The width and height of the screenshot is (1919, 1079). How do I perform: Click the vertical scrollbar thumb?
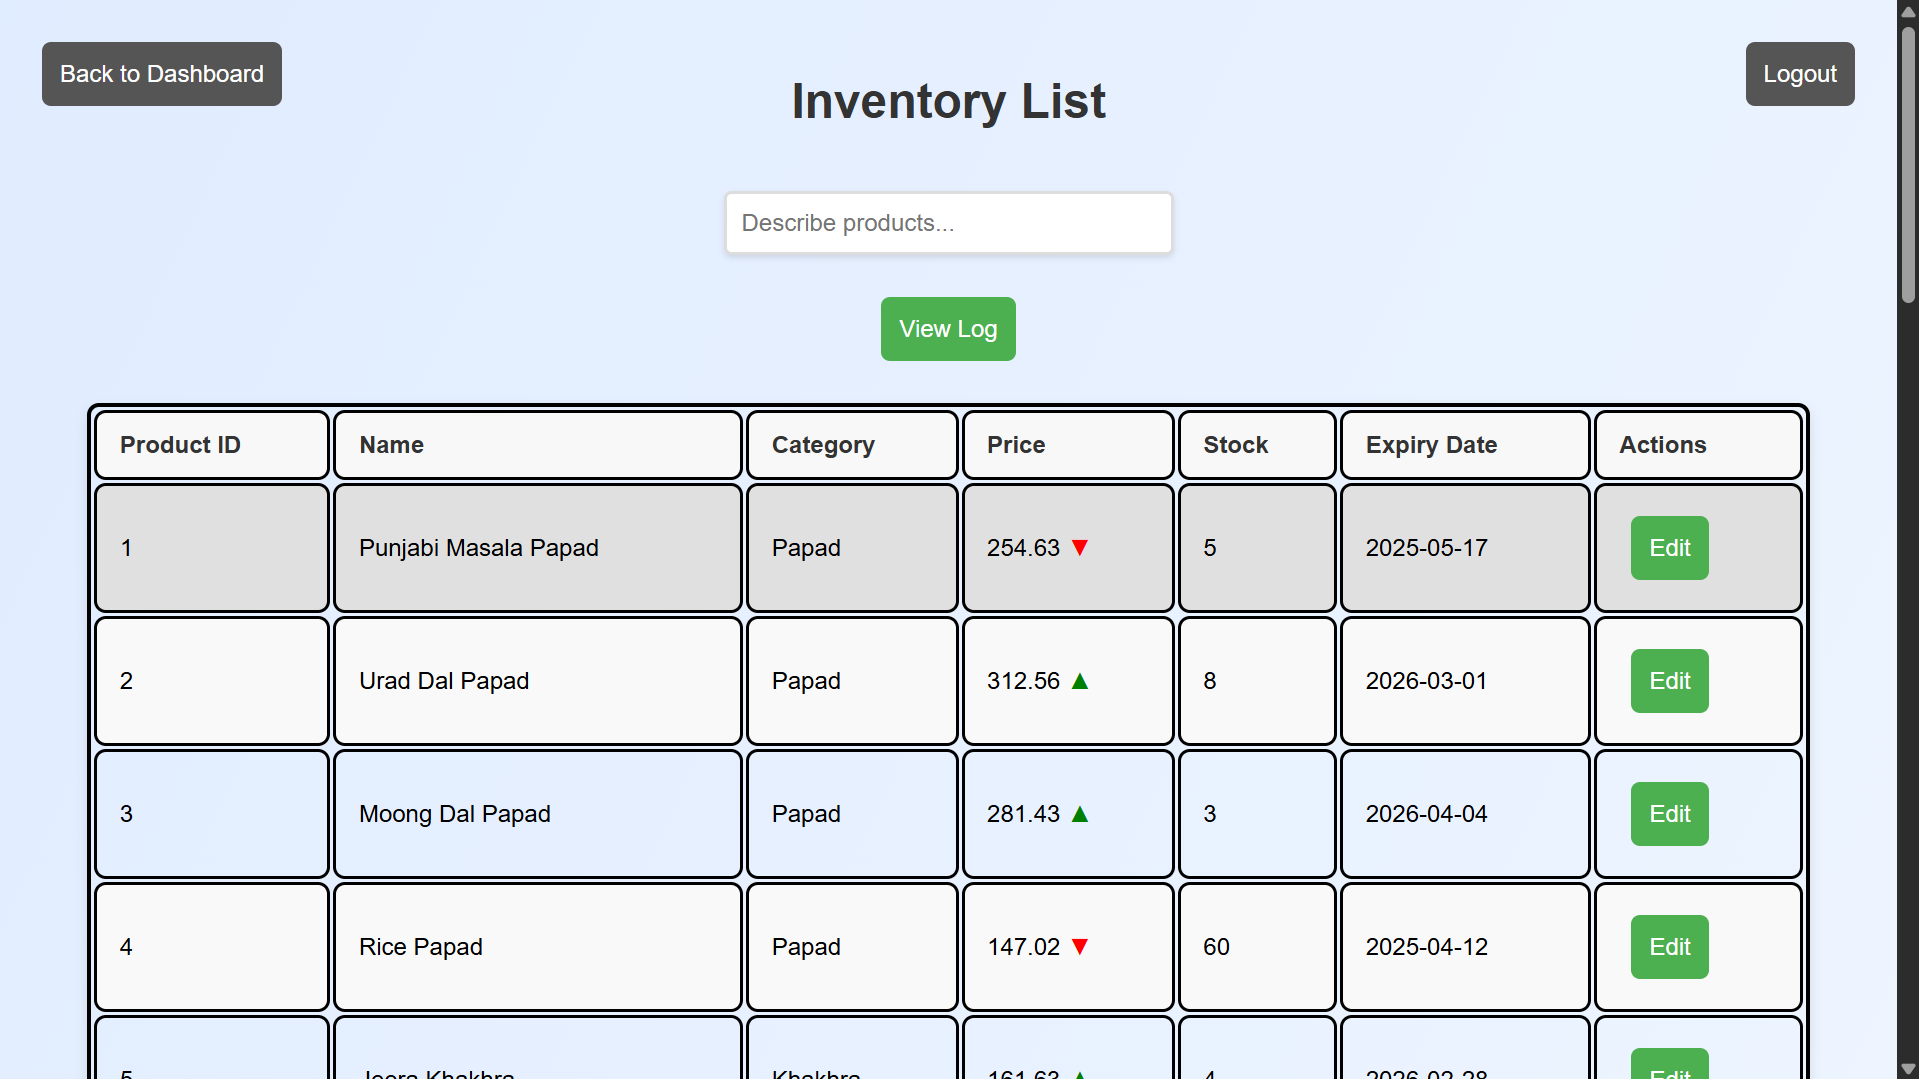click(1908, 165)
